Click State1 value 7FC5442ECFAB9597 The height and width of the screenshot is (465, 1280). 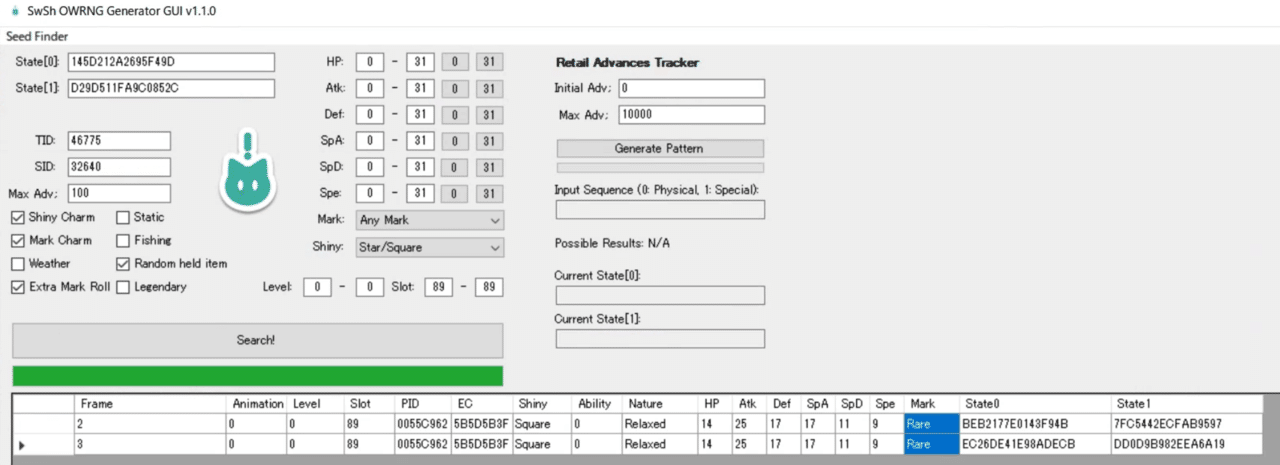point(1188,424)
